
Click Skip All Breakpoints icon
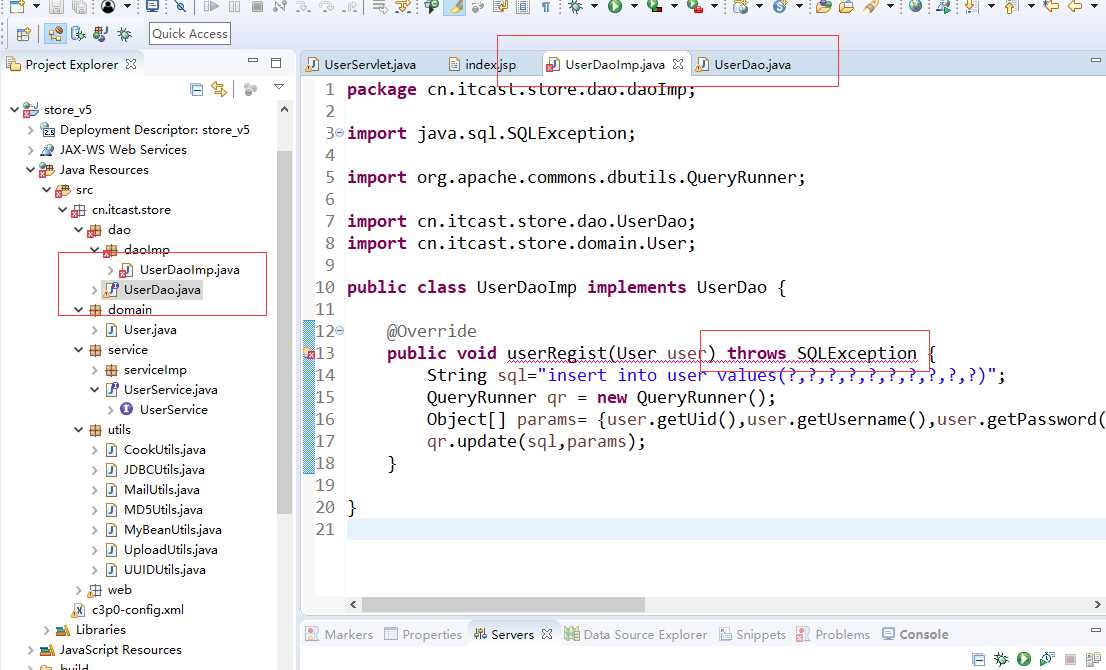click(x=180, y=7)
